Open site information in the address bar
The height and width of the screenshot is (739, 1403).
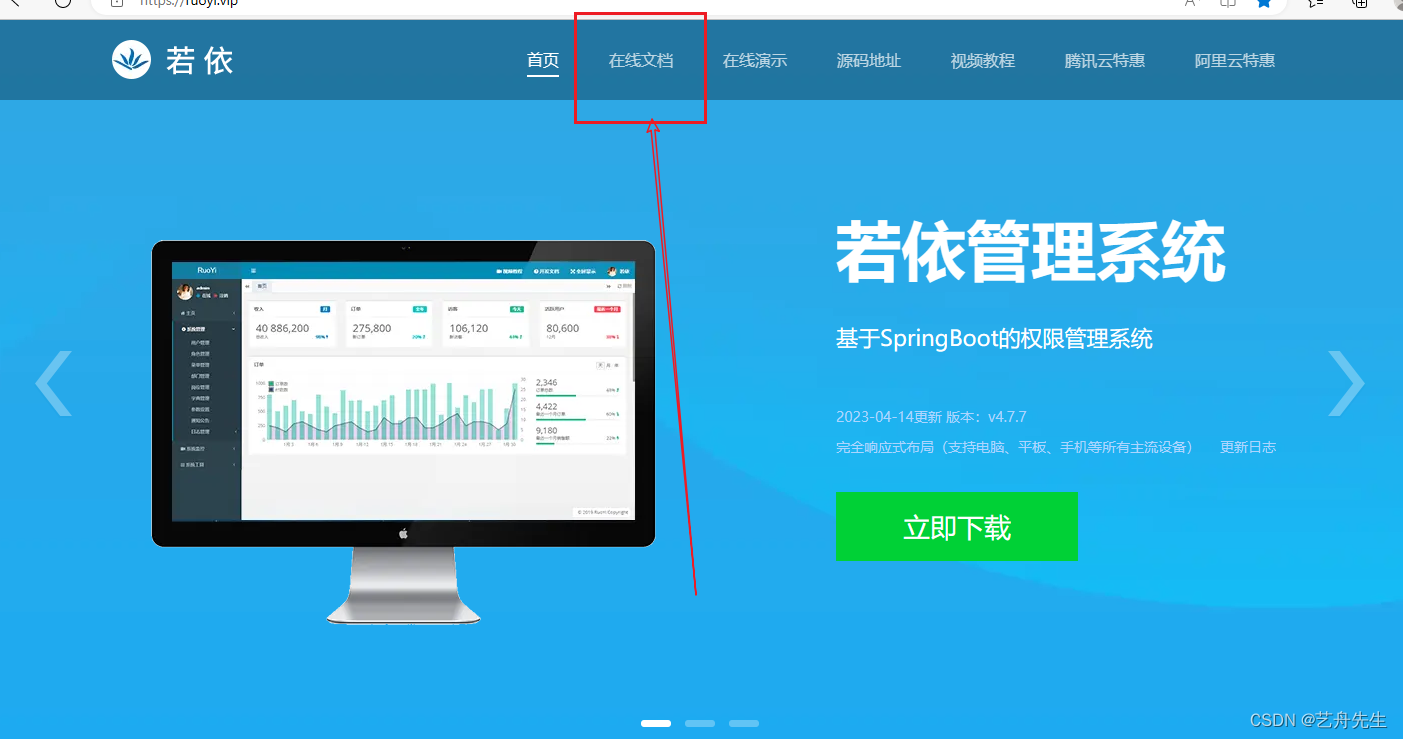pos(118,5)
